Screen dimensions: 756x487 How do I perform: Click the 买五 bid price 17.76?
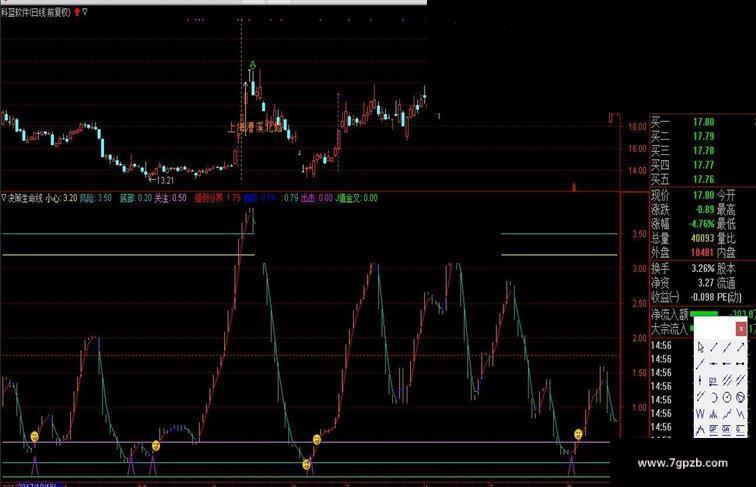tap(703, 179)
